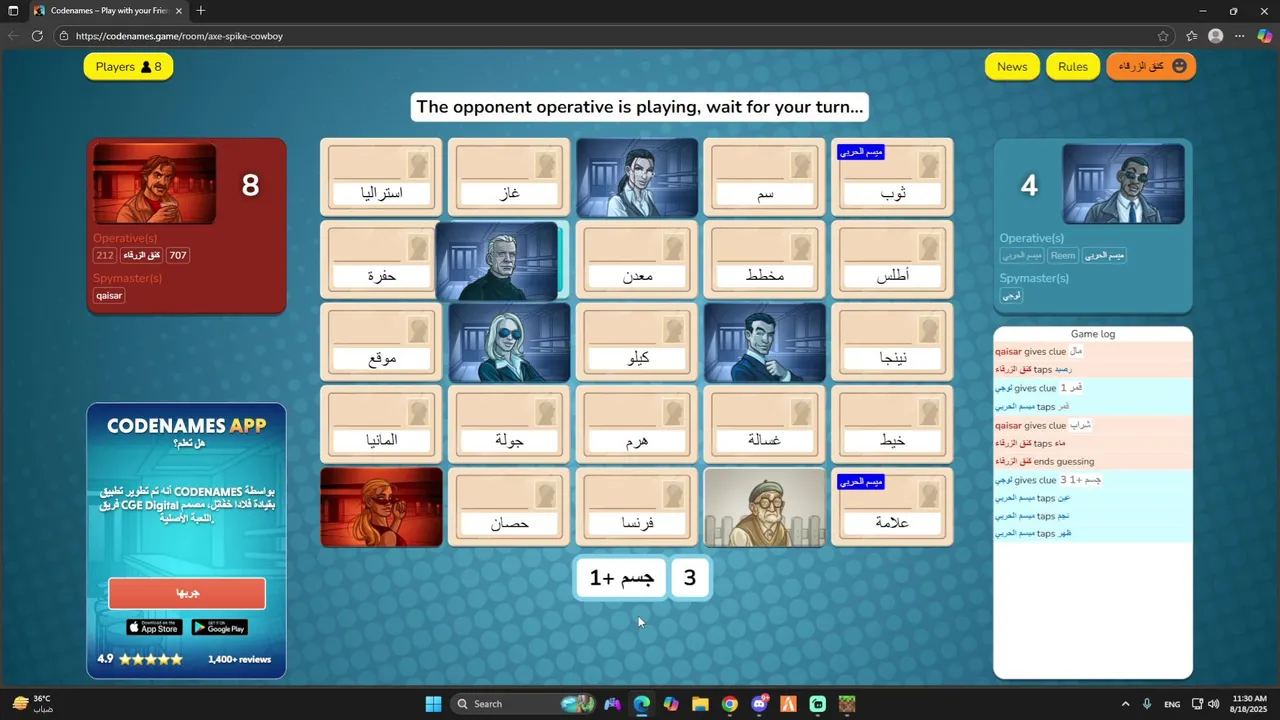
Task: Tap the agent icon on the حصان card
Action: [545, 495]
